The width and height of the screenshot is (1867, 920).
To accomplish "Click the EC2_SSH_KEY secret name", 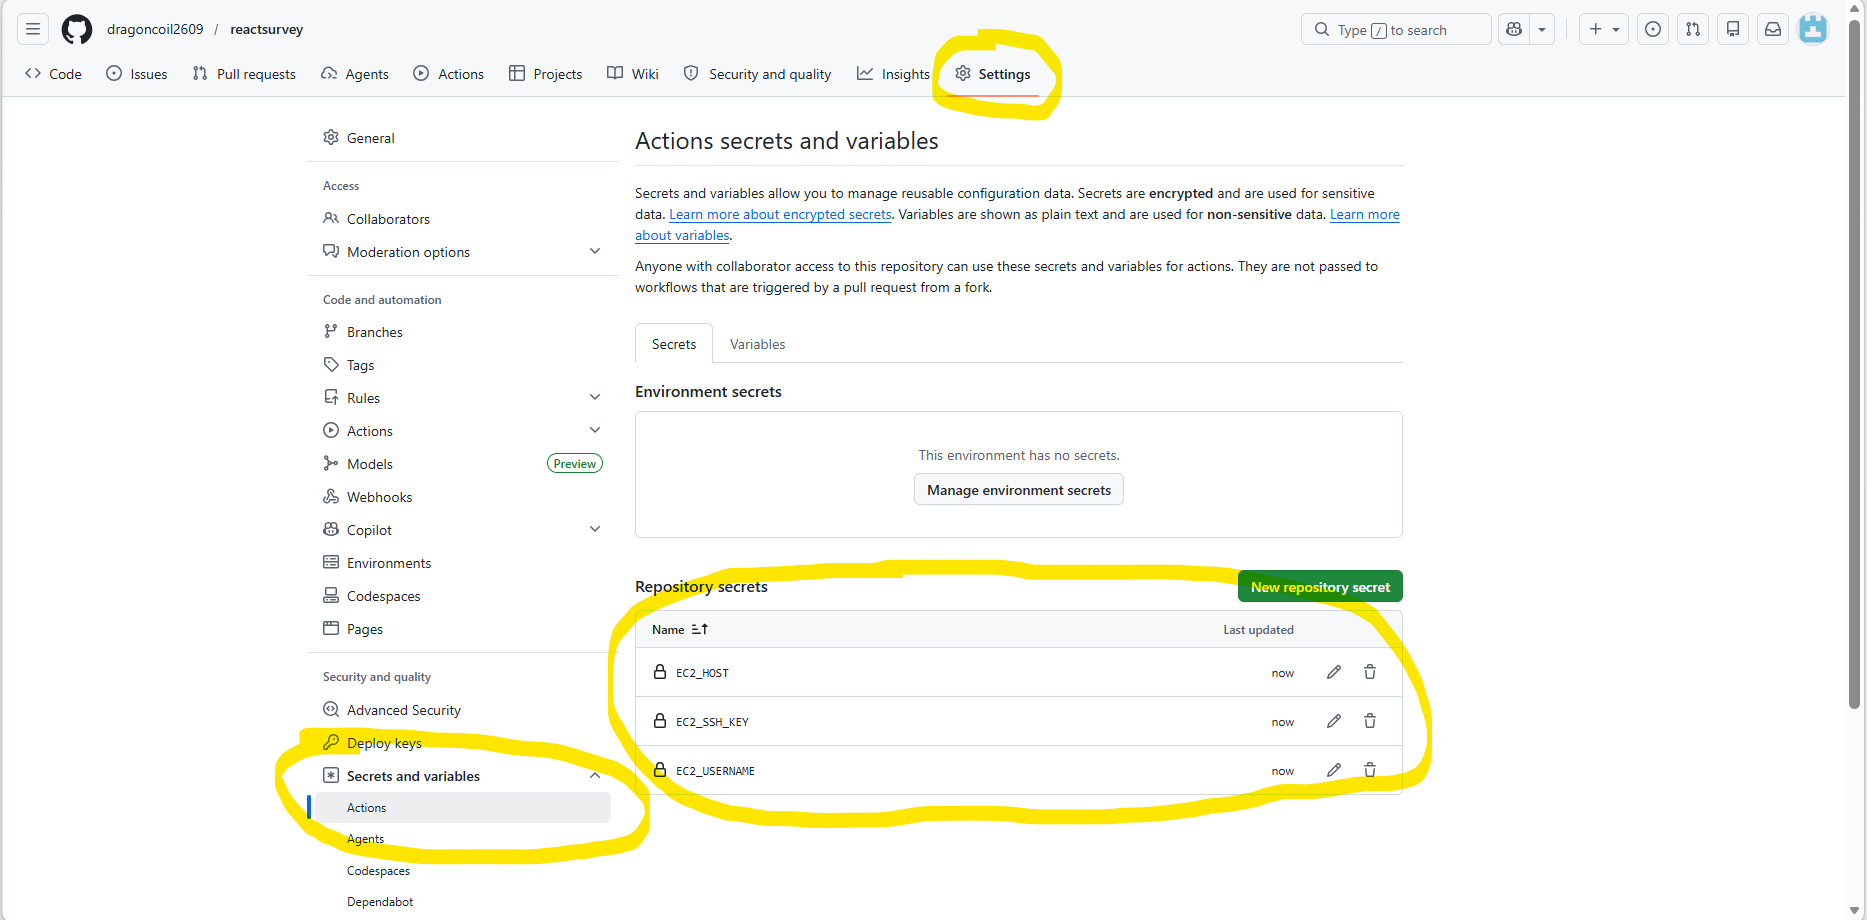I will tap(712, 722).
